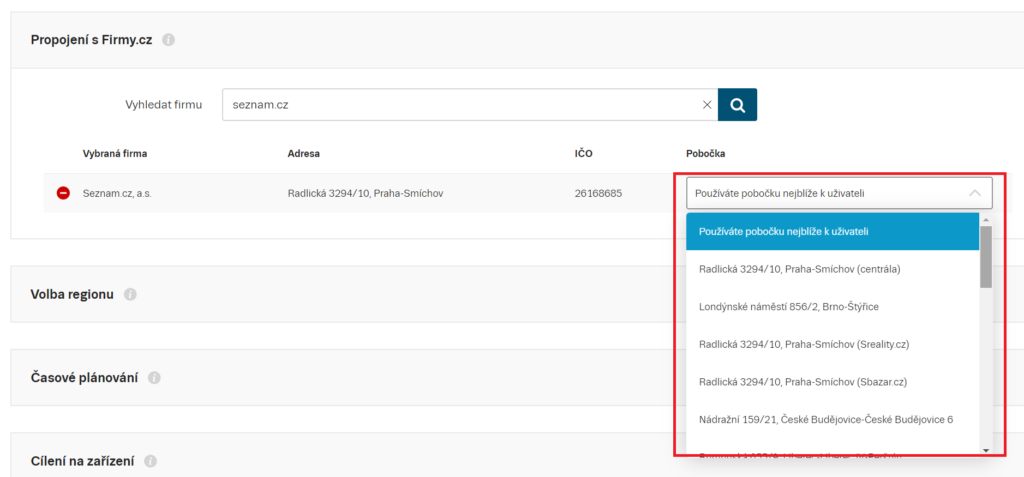Choose Londýnské náměstí 856/2, Brno-Štýřice
The height and width of the screenshot is (477, 1024).
point(833,306)
